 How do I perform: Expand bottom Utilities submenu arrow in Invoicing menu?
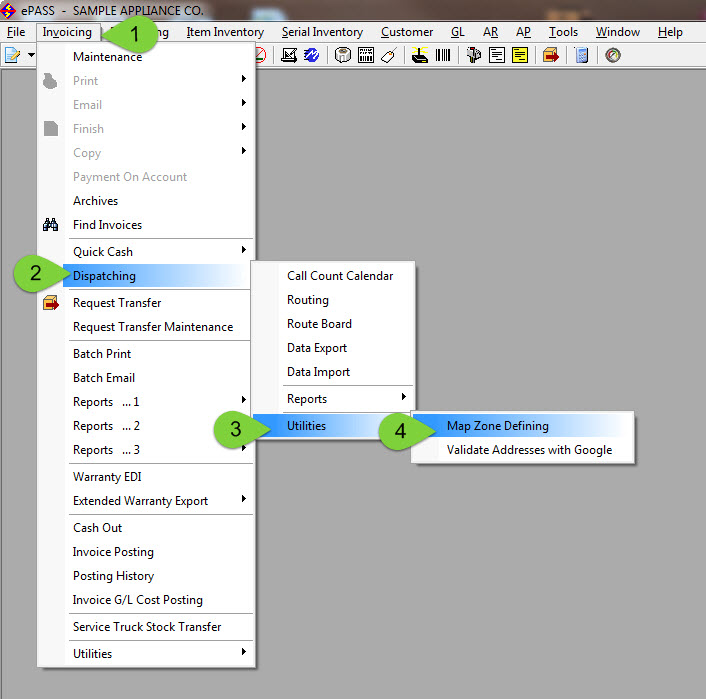pyautogui.click(x=244, y=652)
